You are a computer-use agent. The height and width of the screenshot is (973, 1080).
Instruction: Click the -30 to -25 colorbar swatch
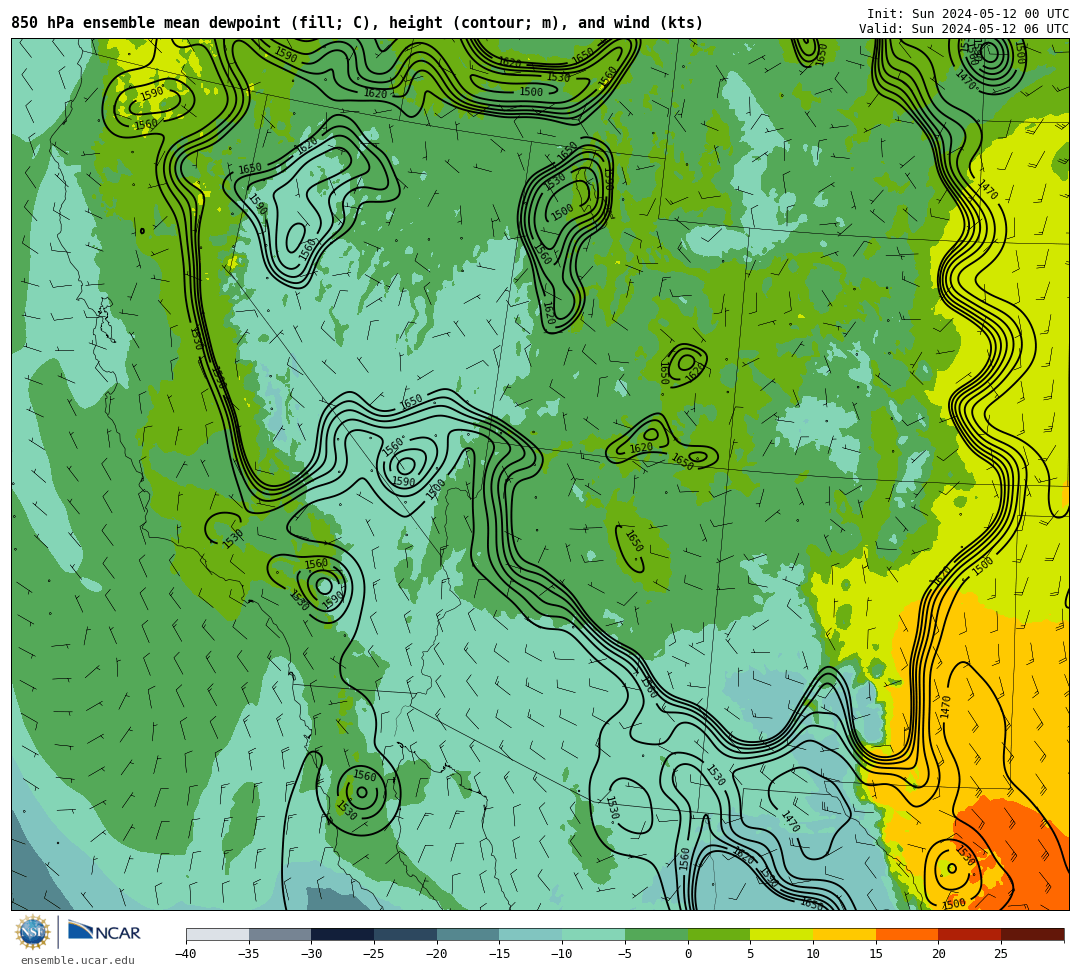pyautogui.click(x=343, y=934)
